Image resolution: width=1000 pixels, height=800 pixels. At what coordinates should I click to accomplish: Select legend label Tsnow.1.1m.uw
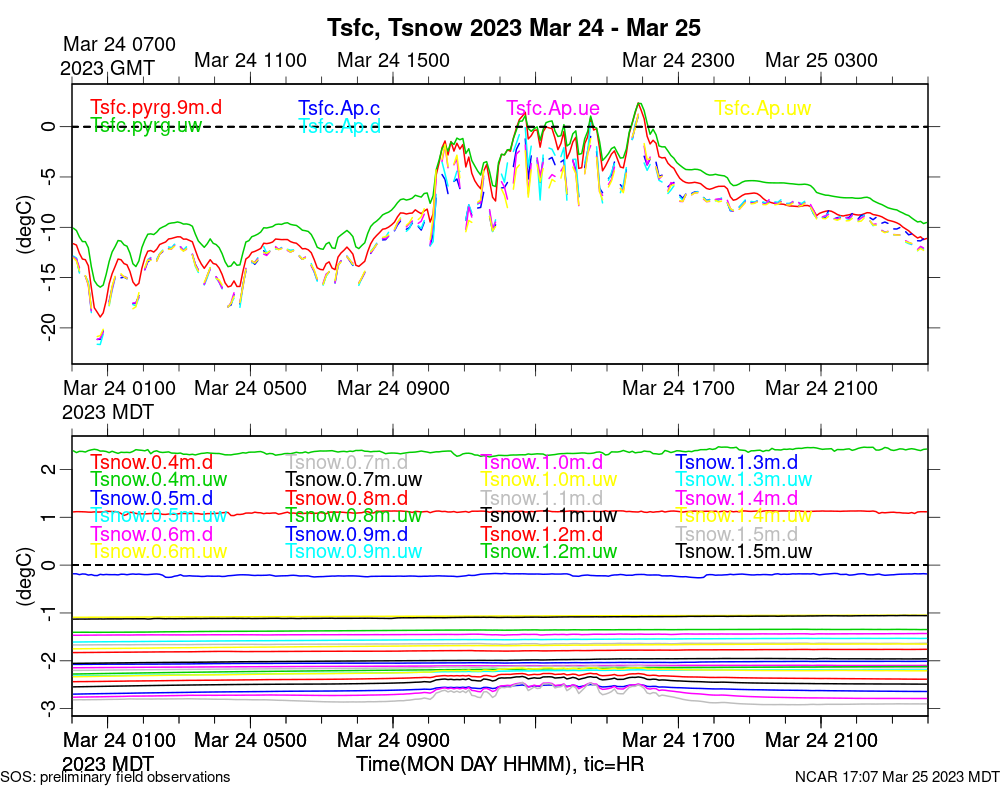pos(549,515)
